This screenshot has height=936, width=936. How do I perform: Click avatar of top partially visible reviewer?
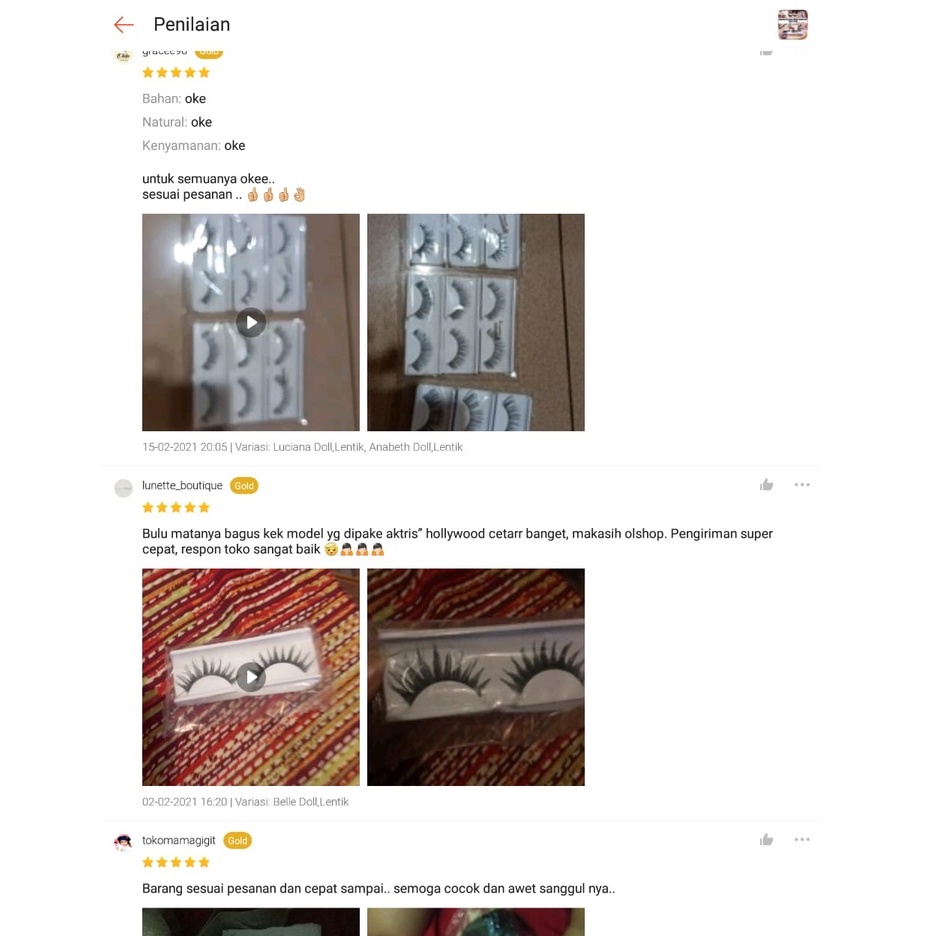[x=123, y=56]
